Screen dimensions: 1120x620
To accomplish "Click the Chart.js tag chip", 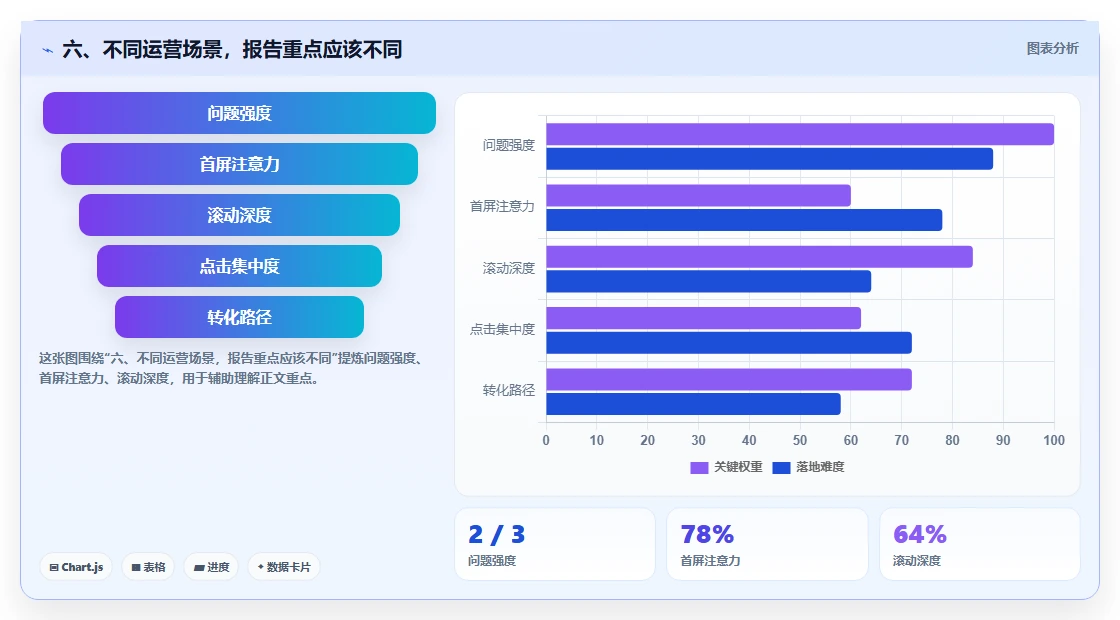I will point(76,567).
